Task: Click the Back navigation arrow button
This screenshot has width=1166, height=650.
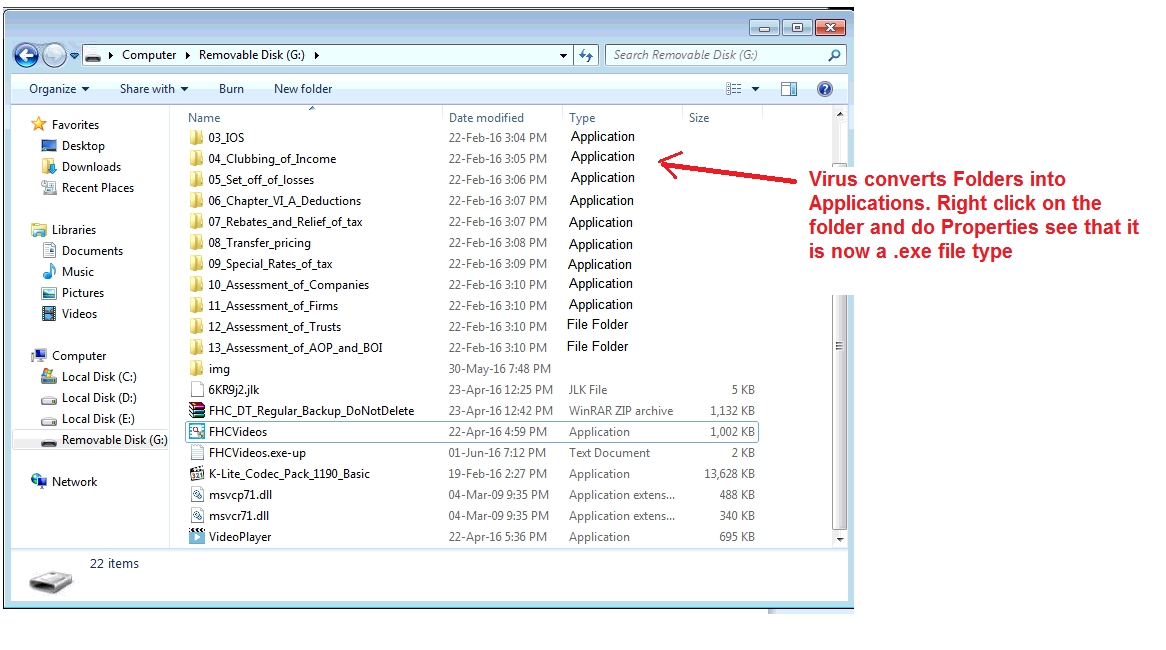Action: point(27,56)
